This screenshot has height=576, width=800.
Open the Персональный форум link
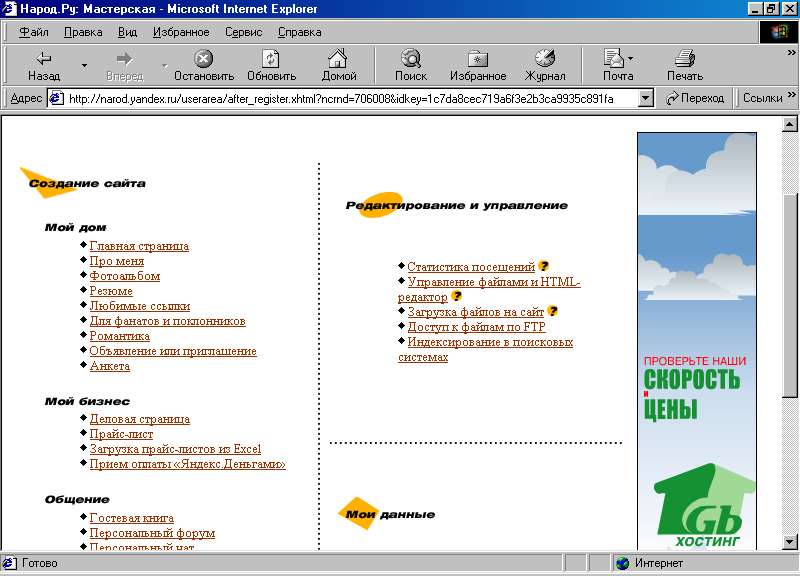pos(152,533)
